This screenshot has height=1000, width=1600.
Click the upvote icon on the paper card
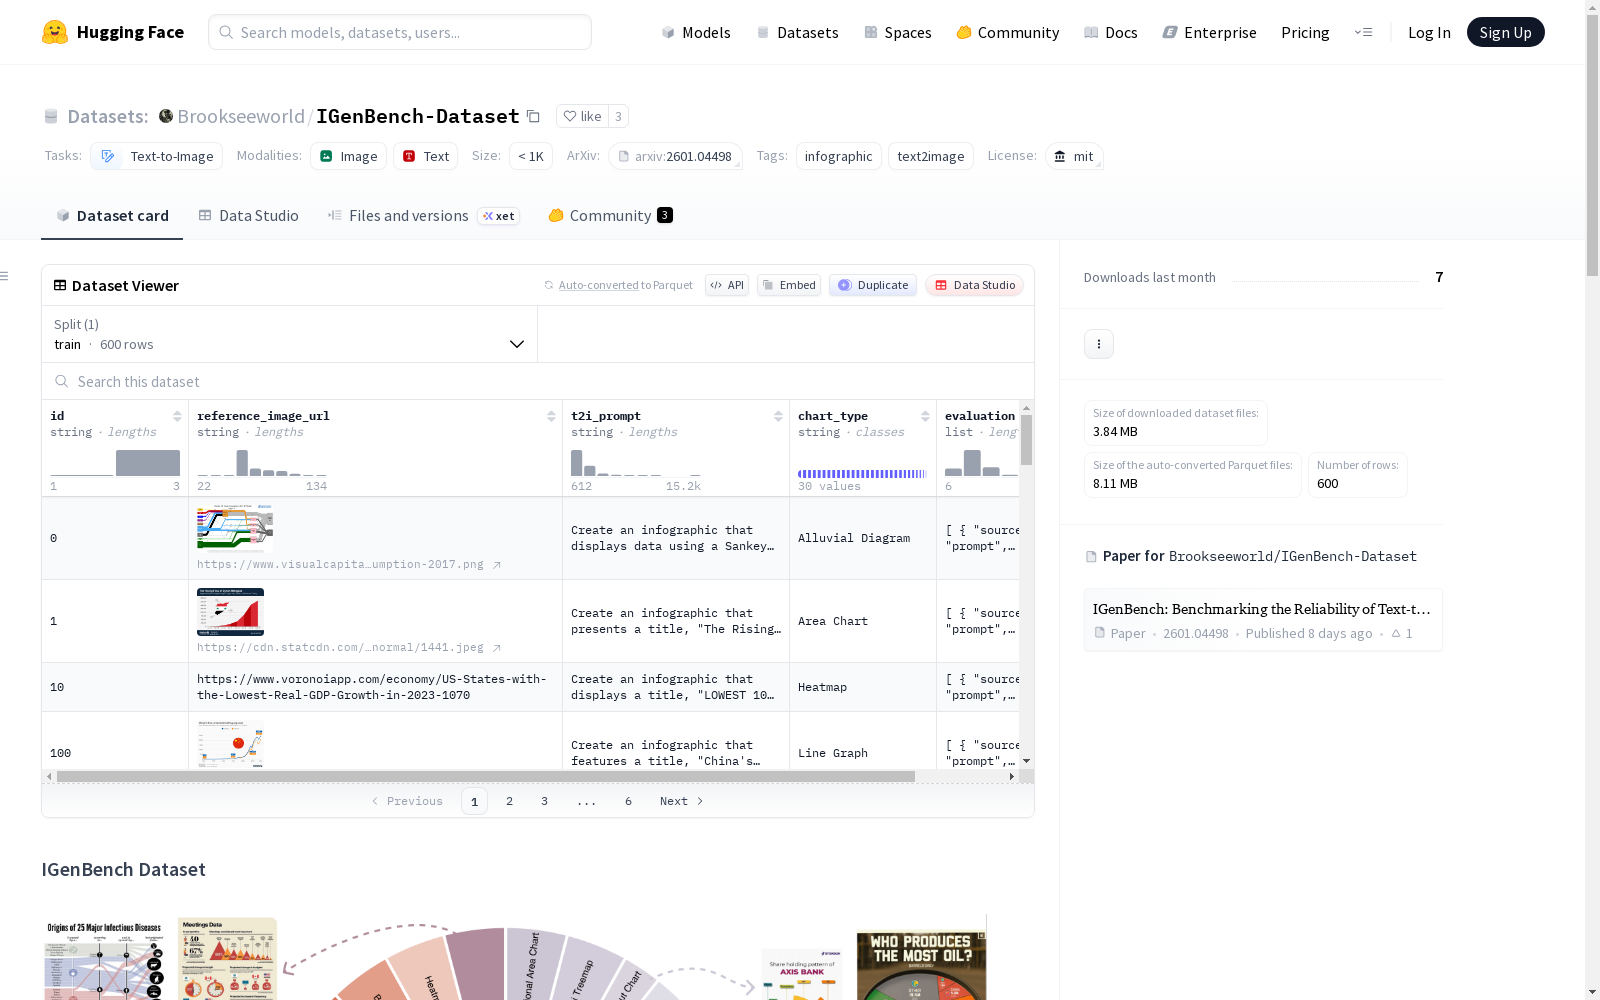point(1396,633)
